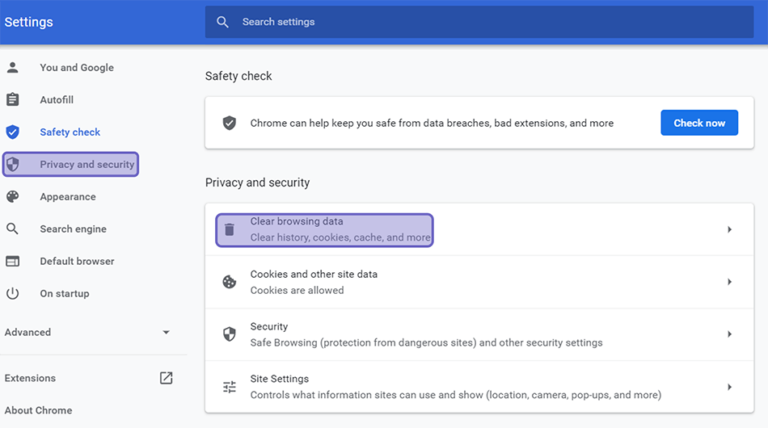Click the power icon for On startup
768x428 pixels.
pos(13,293)
